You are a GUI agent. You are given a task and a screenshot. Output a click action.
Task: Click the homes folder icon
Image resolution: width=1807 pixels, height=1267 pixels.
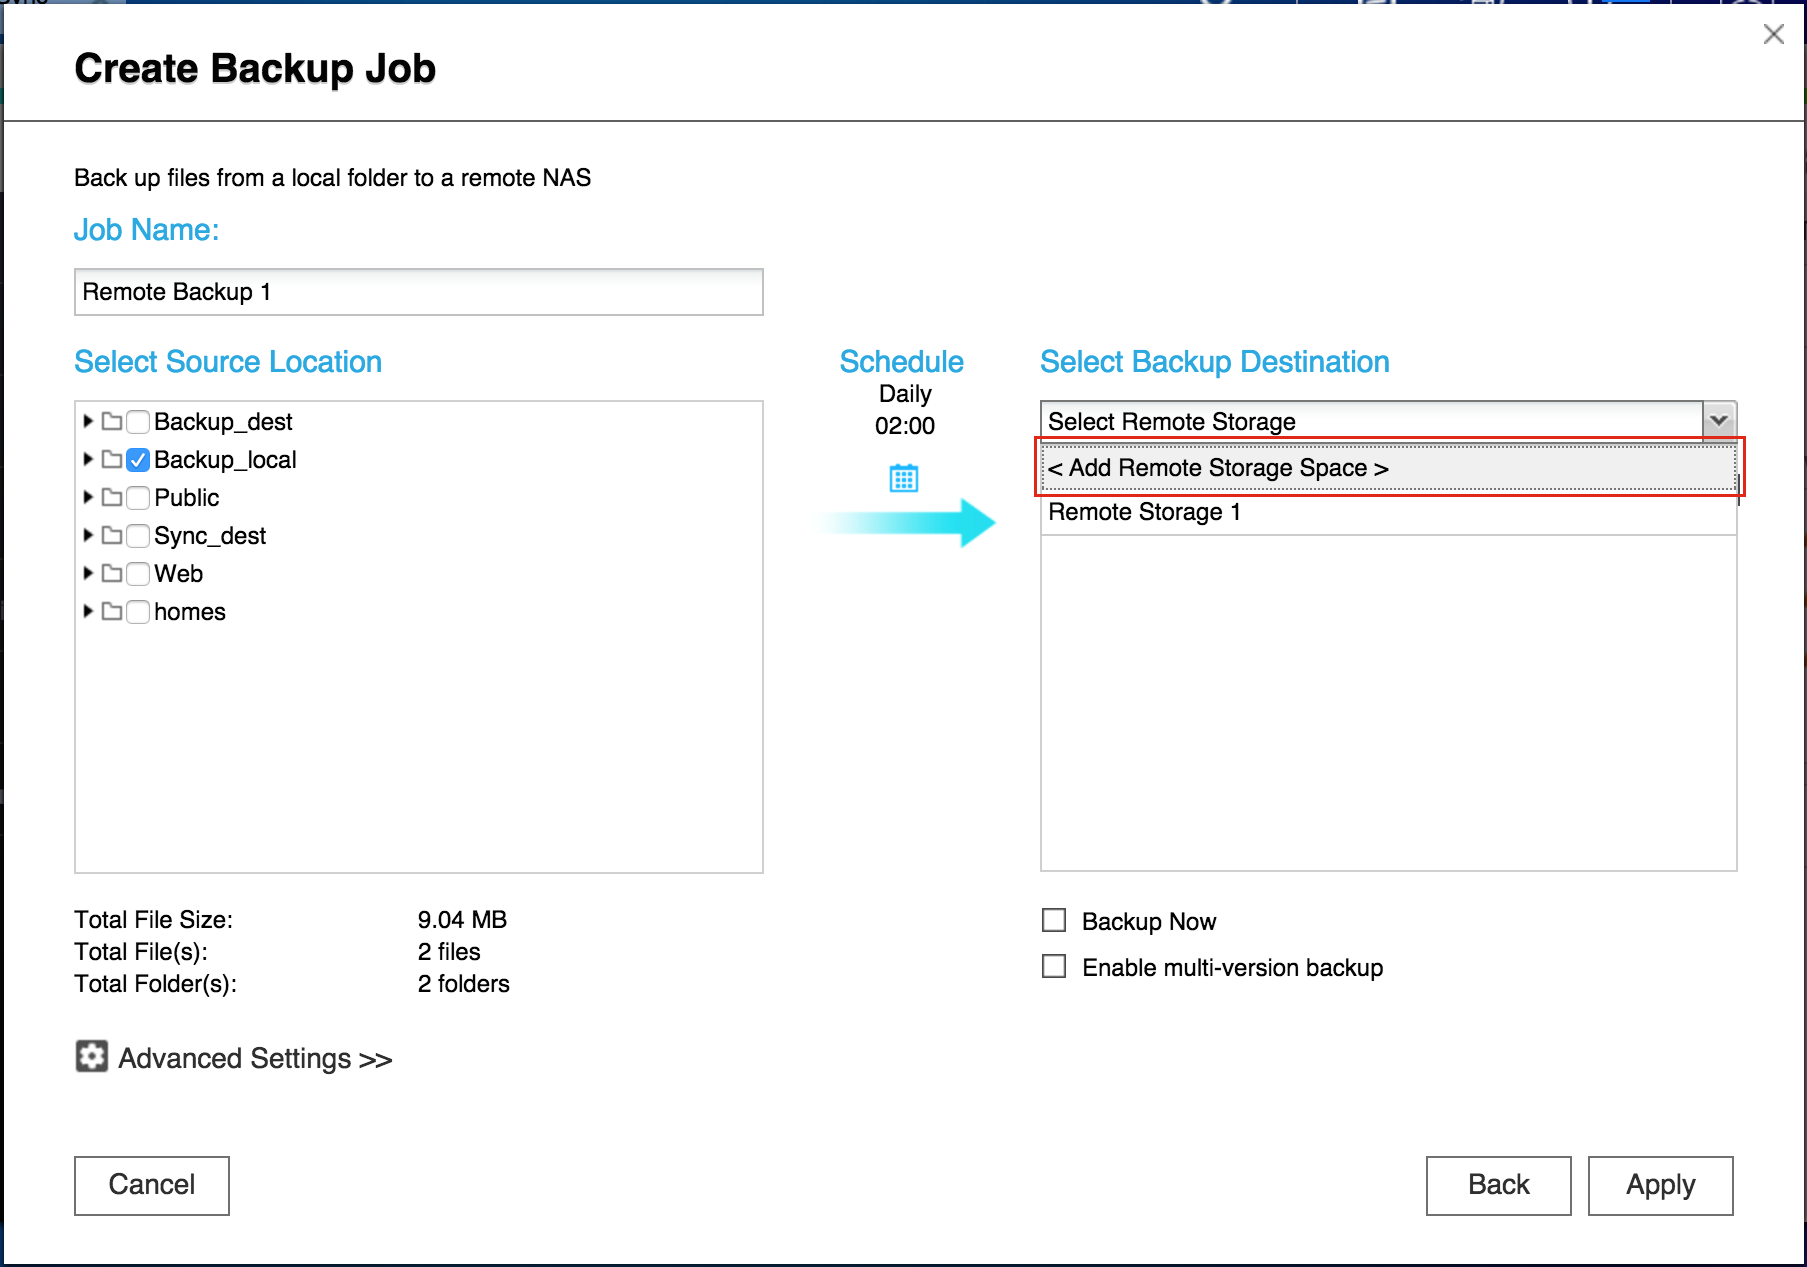click(x=112, y=612)
